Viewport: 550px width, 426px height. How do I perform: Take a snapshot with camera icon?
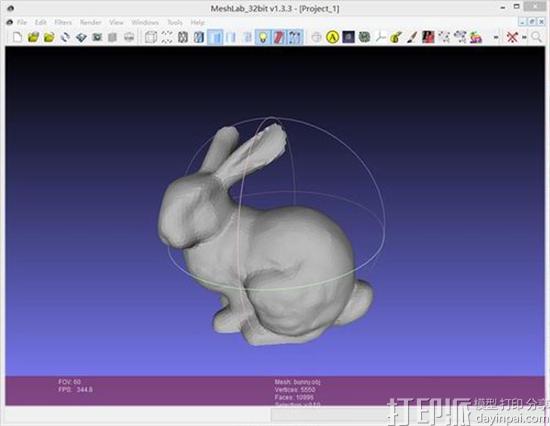point(97,37)
